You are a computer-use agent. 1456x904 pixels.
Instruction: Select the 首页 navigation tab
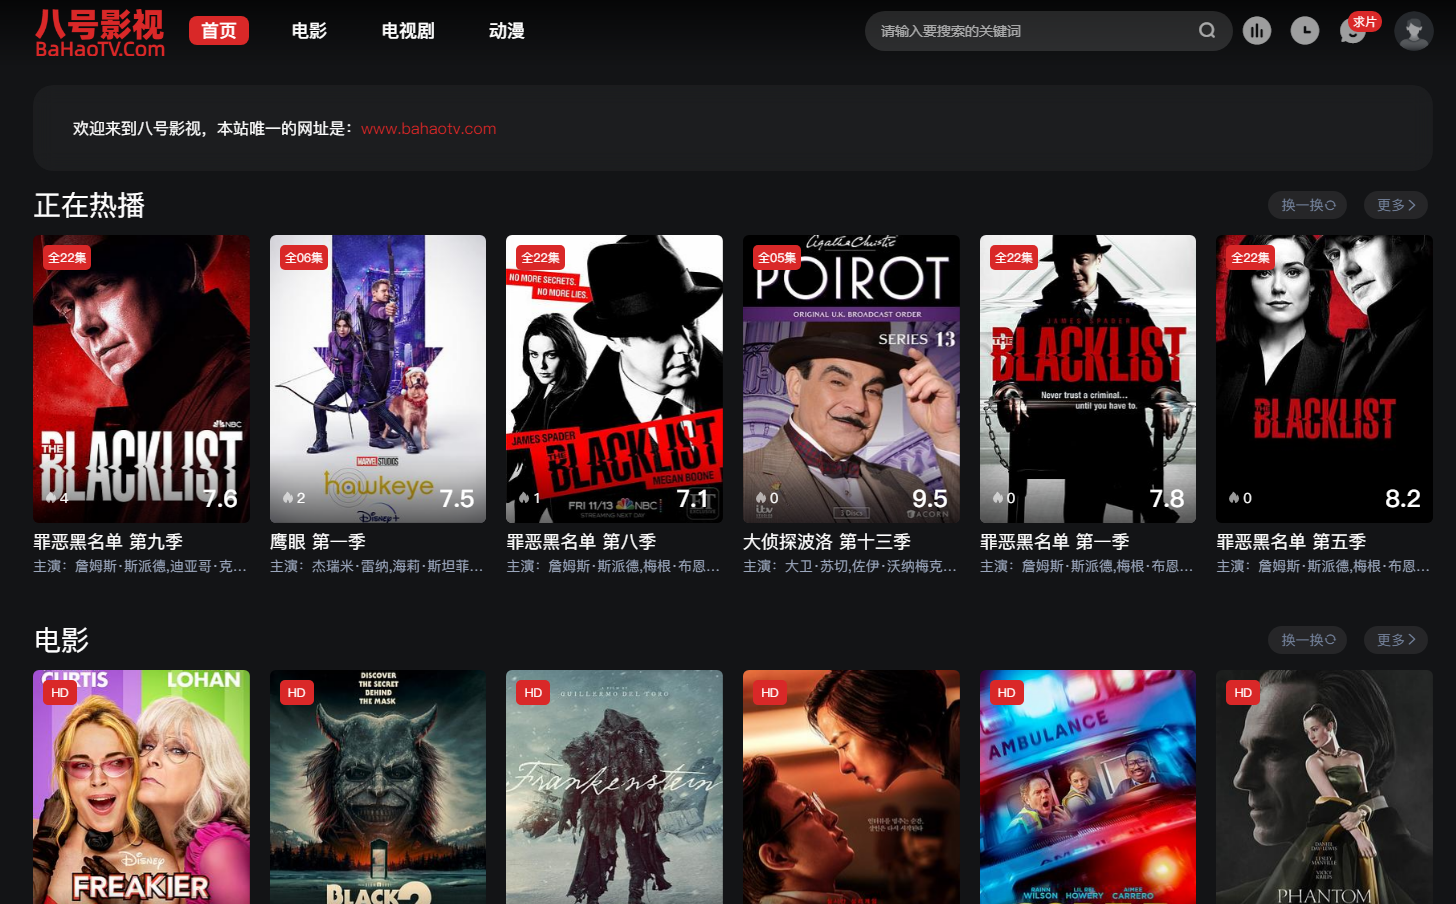(219, 31)
